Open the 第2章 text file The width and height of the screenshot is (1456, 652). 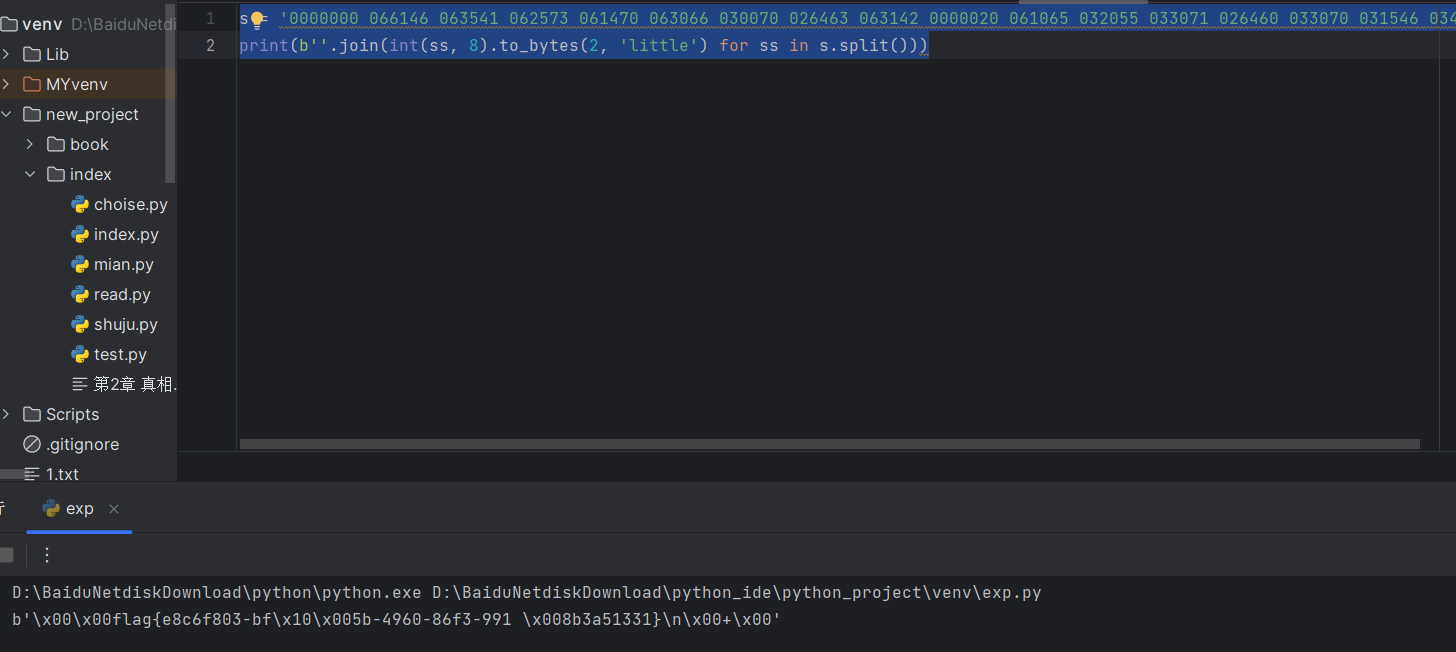coord(134,384)
